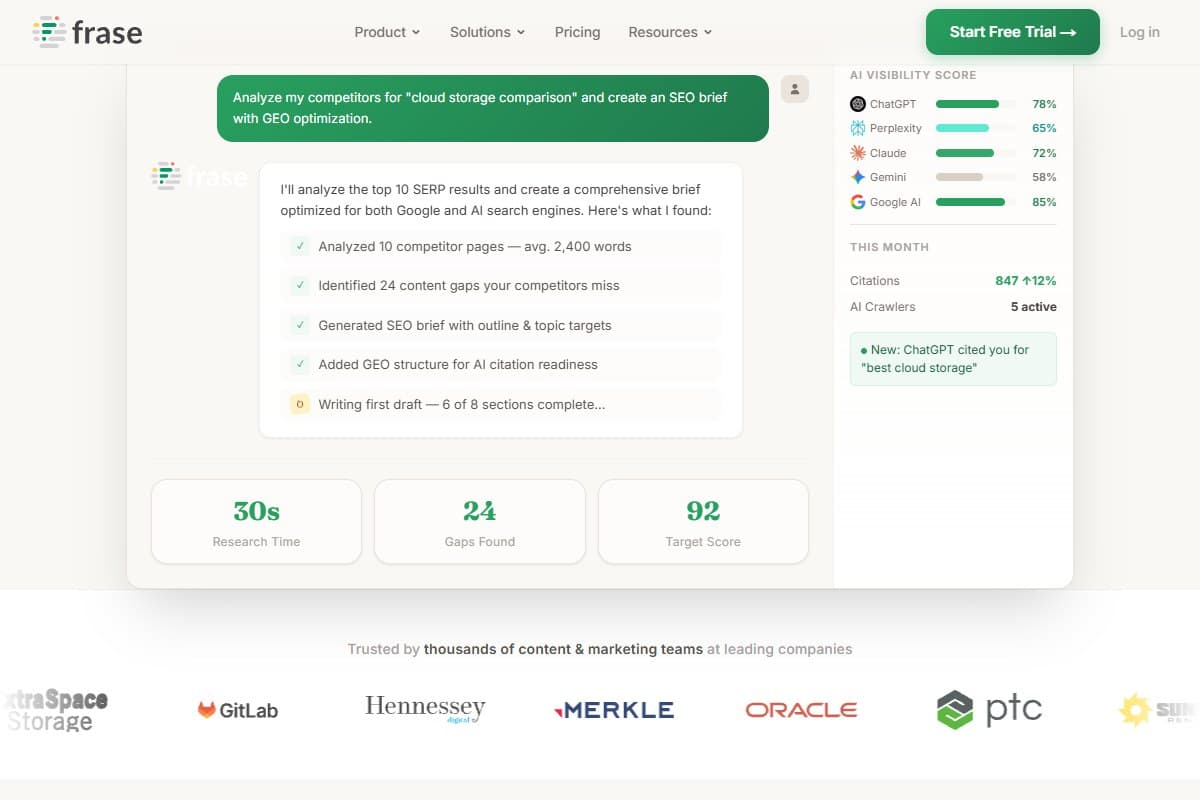Click Start Free Trial button
1200x800 pixels.
(x=1013, y=32)
